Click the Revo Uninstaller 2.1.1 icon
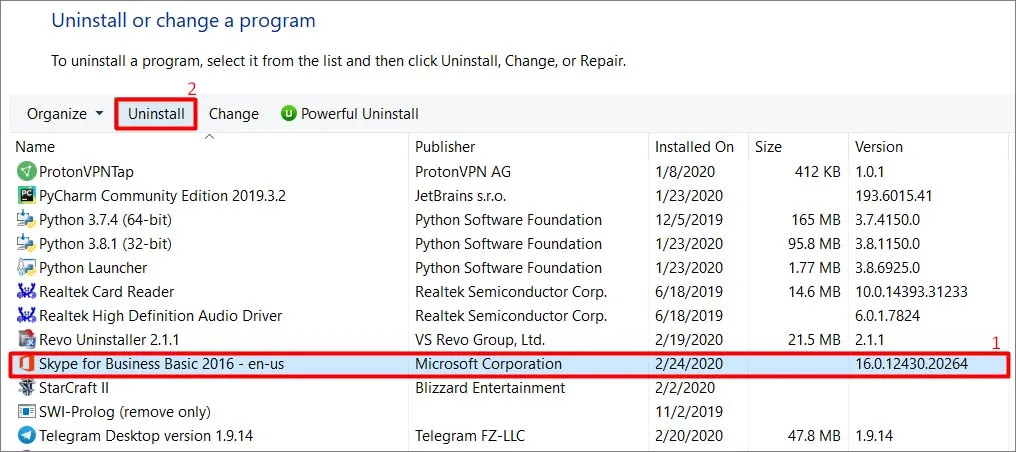The height and width of the screenshot is (452, 1016). click(25, 339)
